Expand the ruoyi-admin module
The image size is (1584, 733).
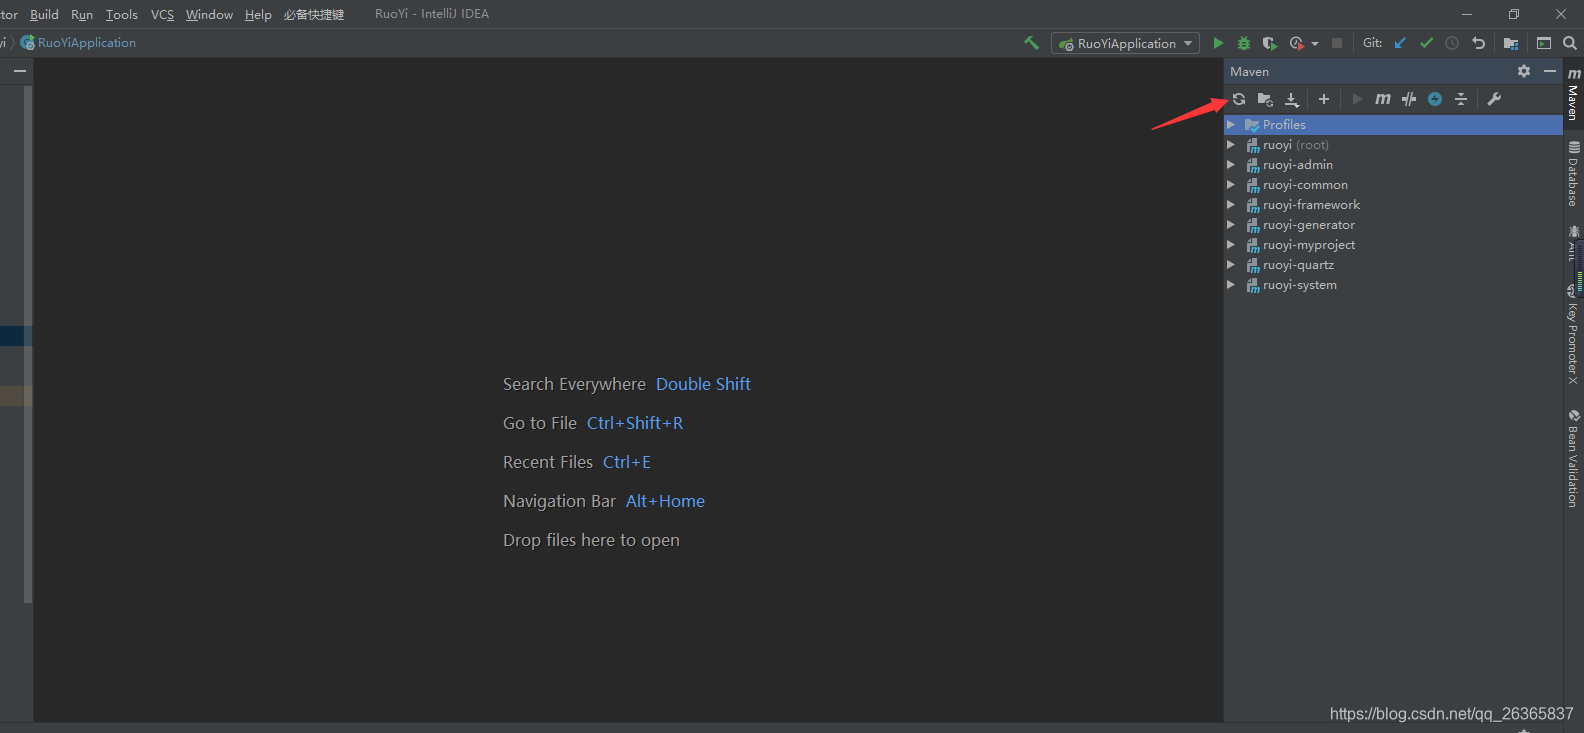(1231, 165)
